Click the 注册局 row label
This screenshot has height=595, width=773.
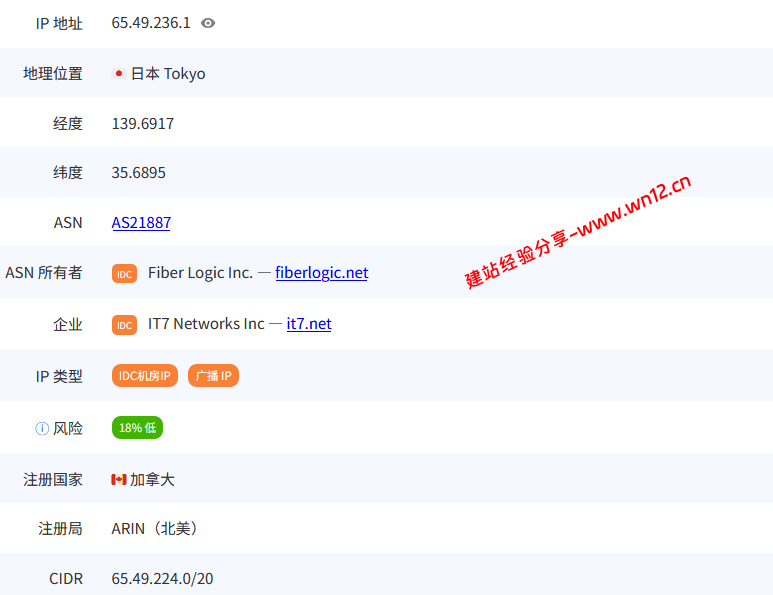(60, 528)
